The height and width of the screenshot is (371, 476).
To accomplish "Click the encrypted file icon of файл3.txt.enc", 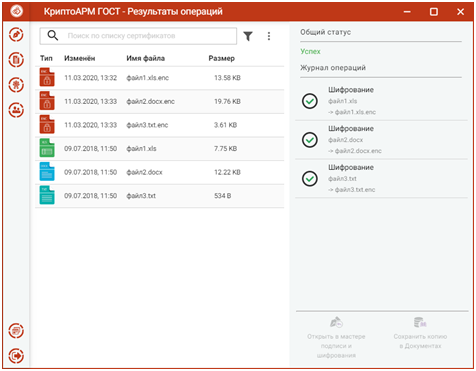I will click(x=47, y=125).
